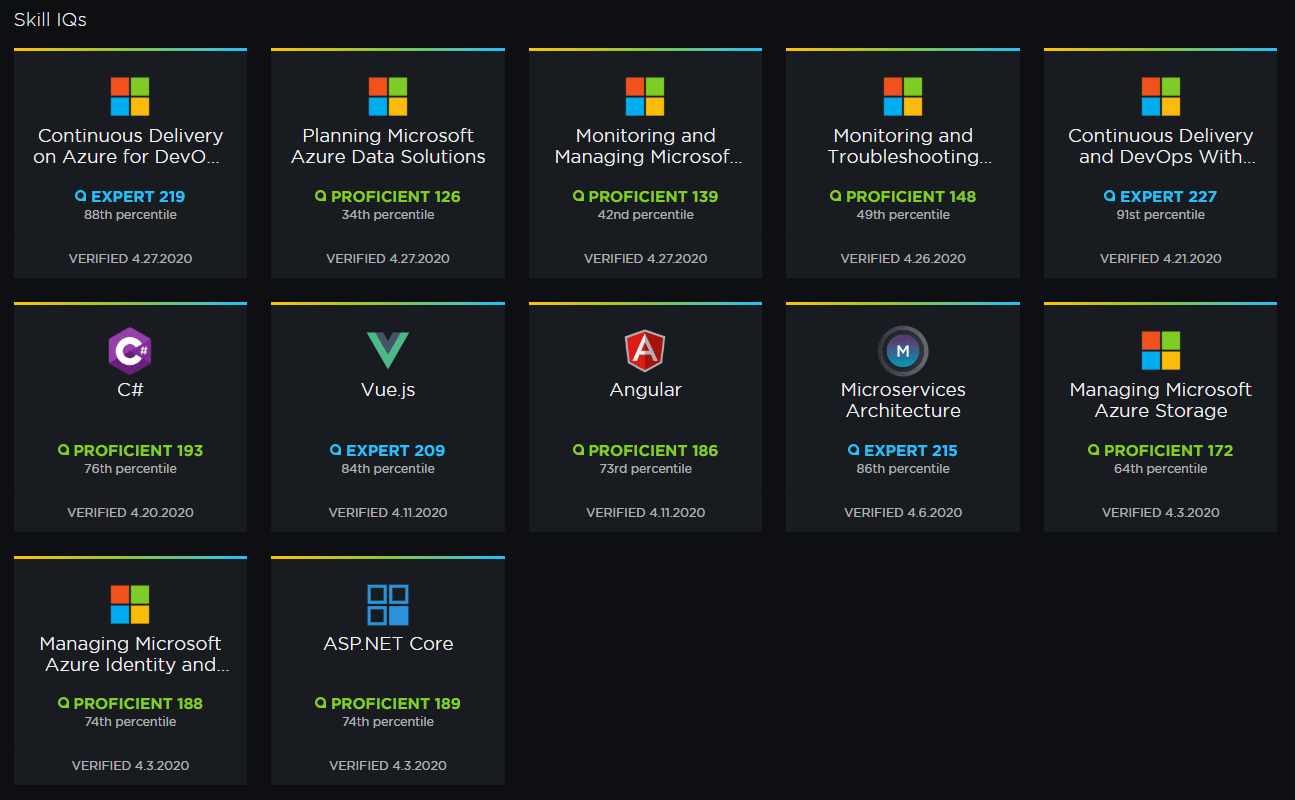Click Microsoft logo above Planning Microsoft Azure Data Solutions
This screenshot has width=1295, height=800.
point(388,97)
